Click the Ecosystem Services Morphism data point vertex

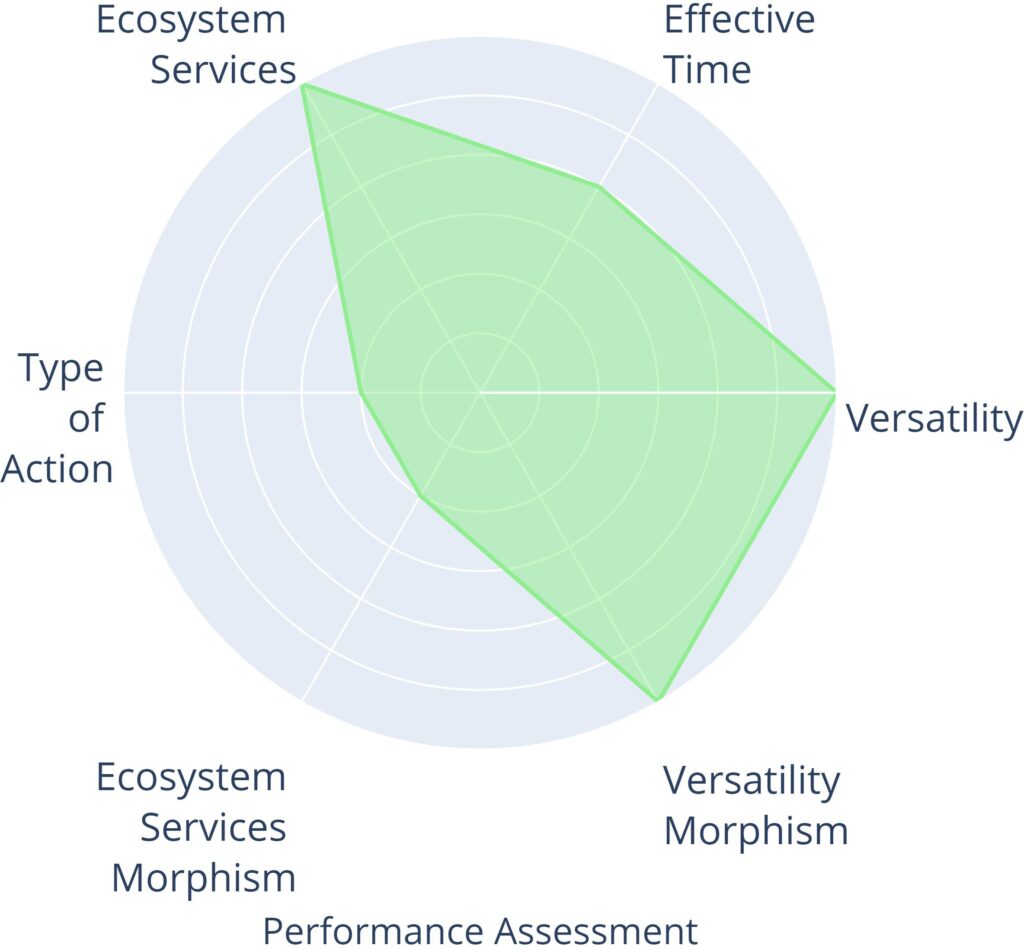[421, 495]
